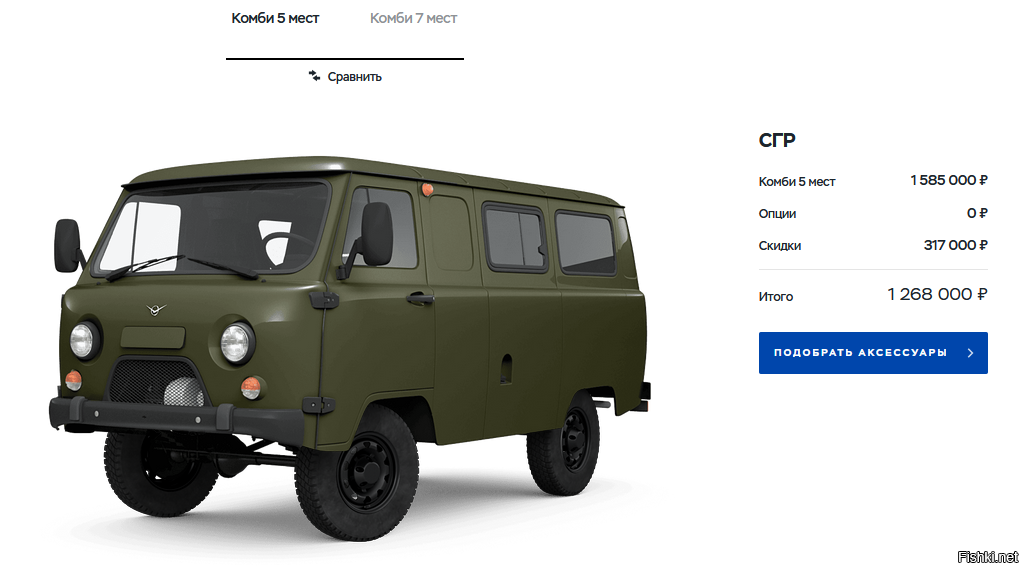The image size is (1024, 569).
Task: Click the Опции row label
Action: point(777,214)
